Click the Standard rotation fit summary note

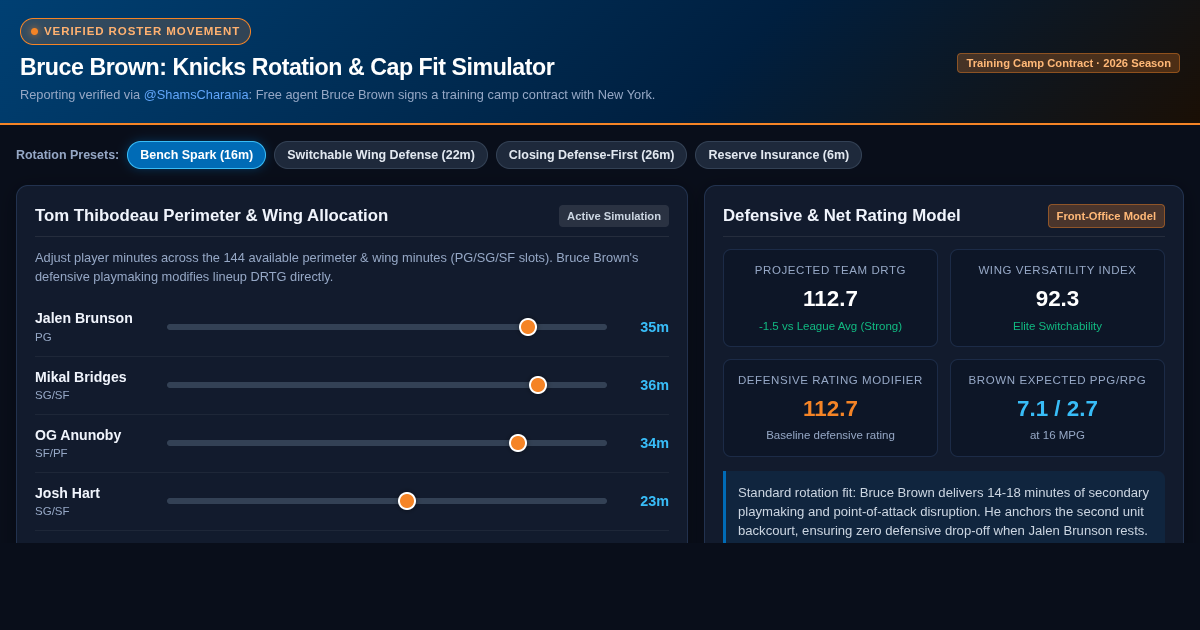click(944, 508)
